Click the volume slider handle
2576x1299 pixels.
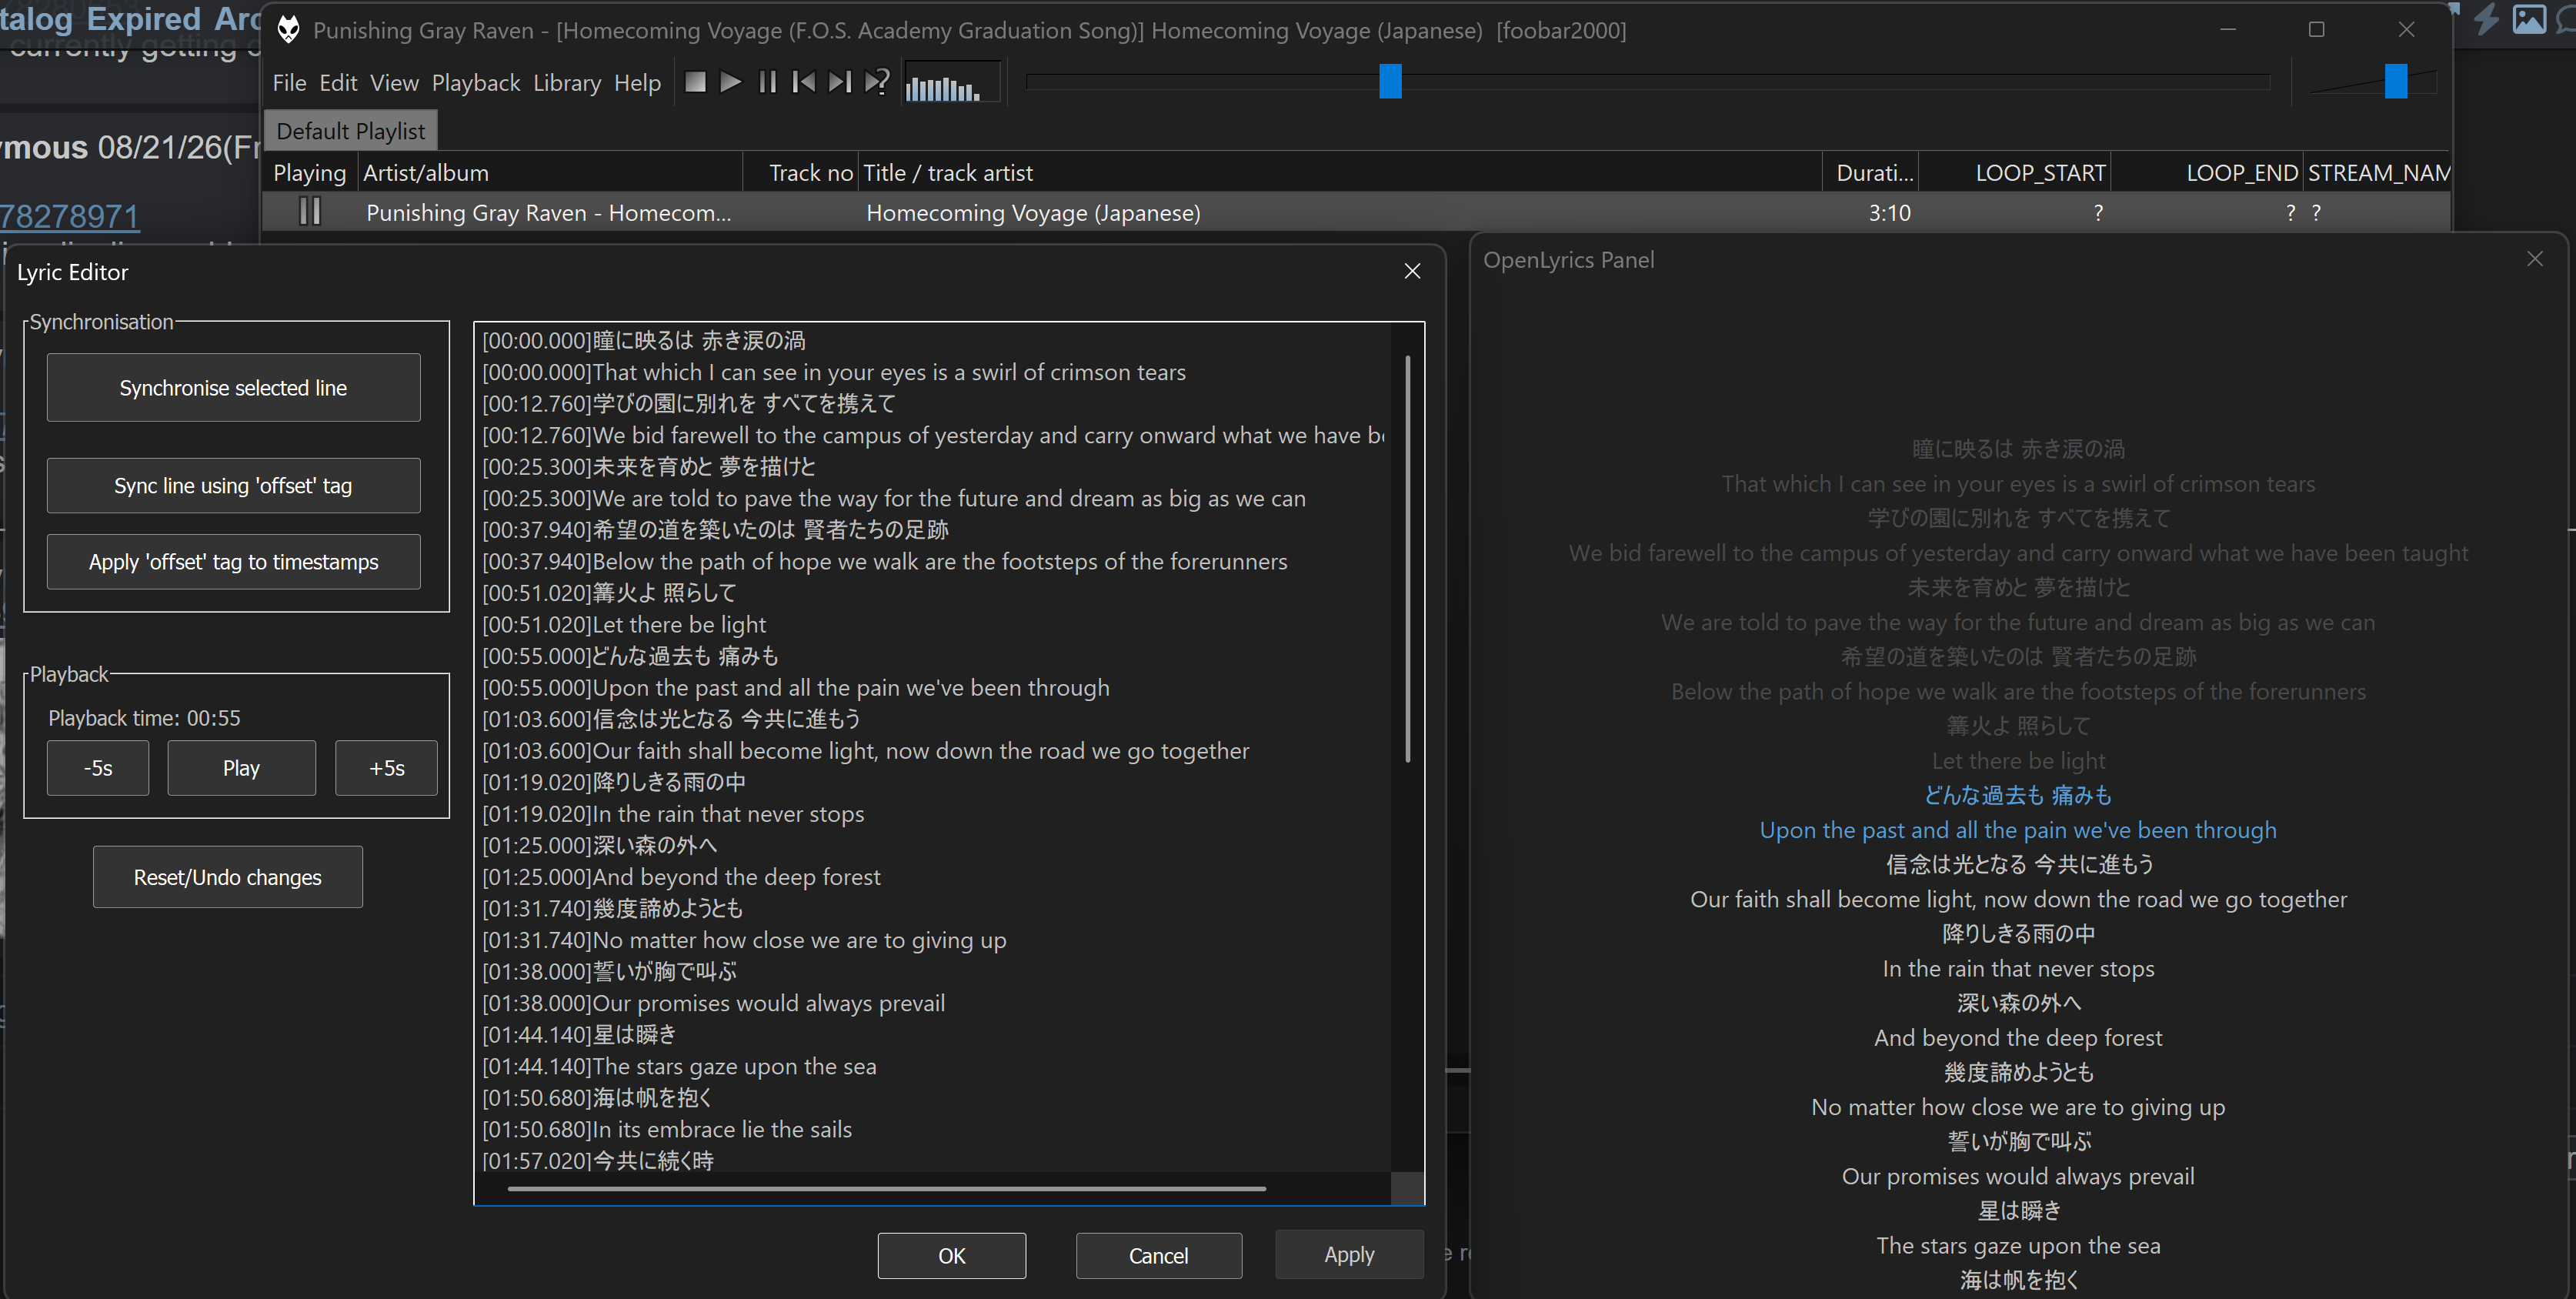click(2396, 81)
